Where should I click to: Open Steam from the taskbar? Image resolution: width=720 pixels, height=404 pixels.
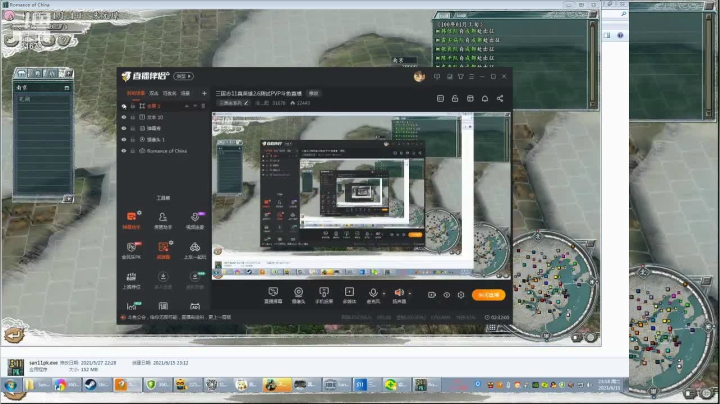[x=96, y=385]
